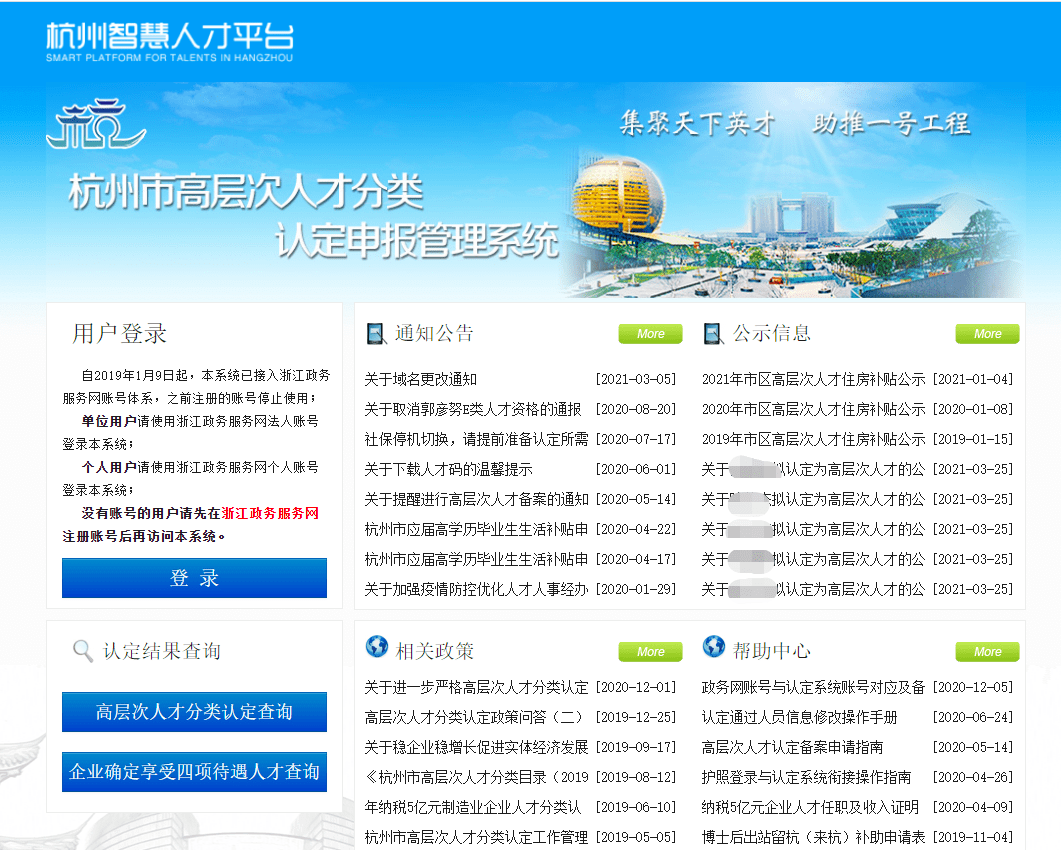The image size is (1061, 850).
Task: Open 高层次人才分类认定政策问答（二）
Action: point(474,717)
